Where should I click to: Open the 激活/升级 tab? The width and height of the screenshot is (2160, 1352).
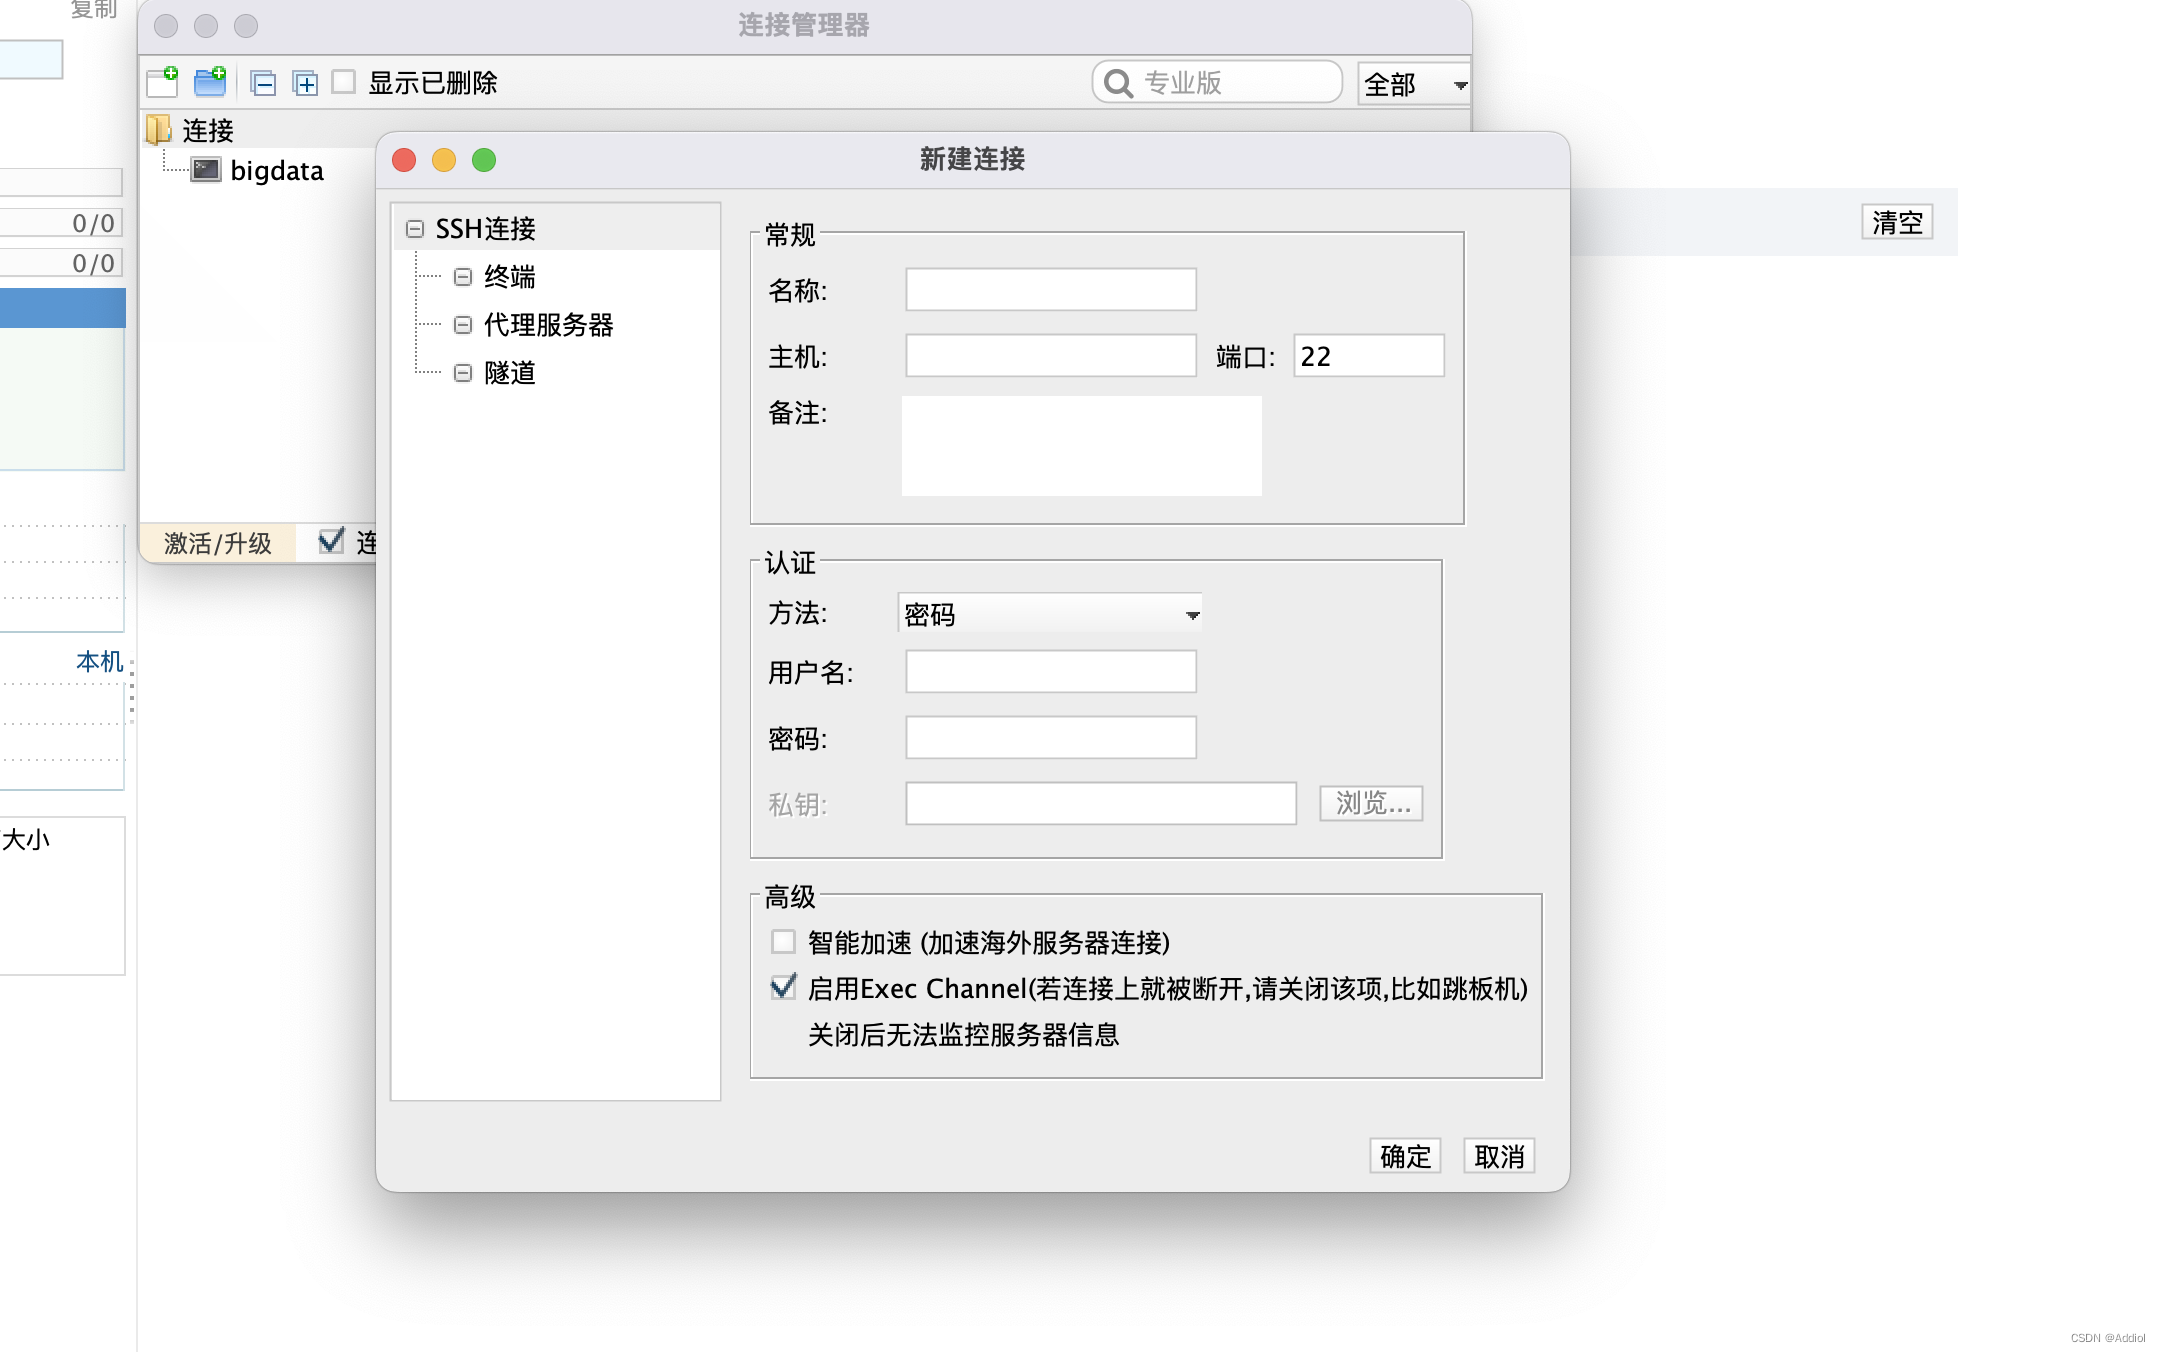pos(218,543)
